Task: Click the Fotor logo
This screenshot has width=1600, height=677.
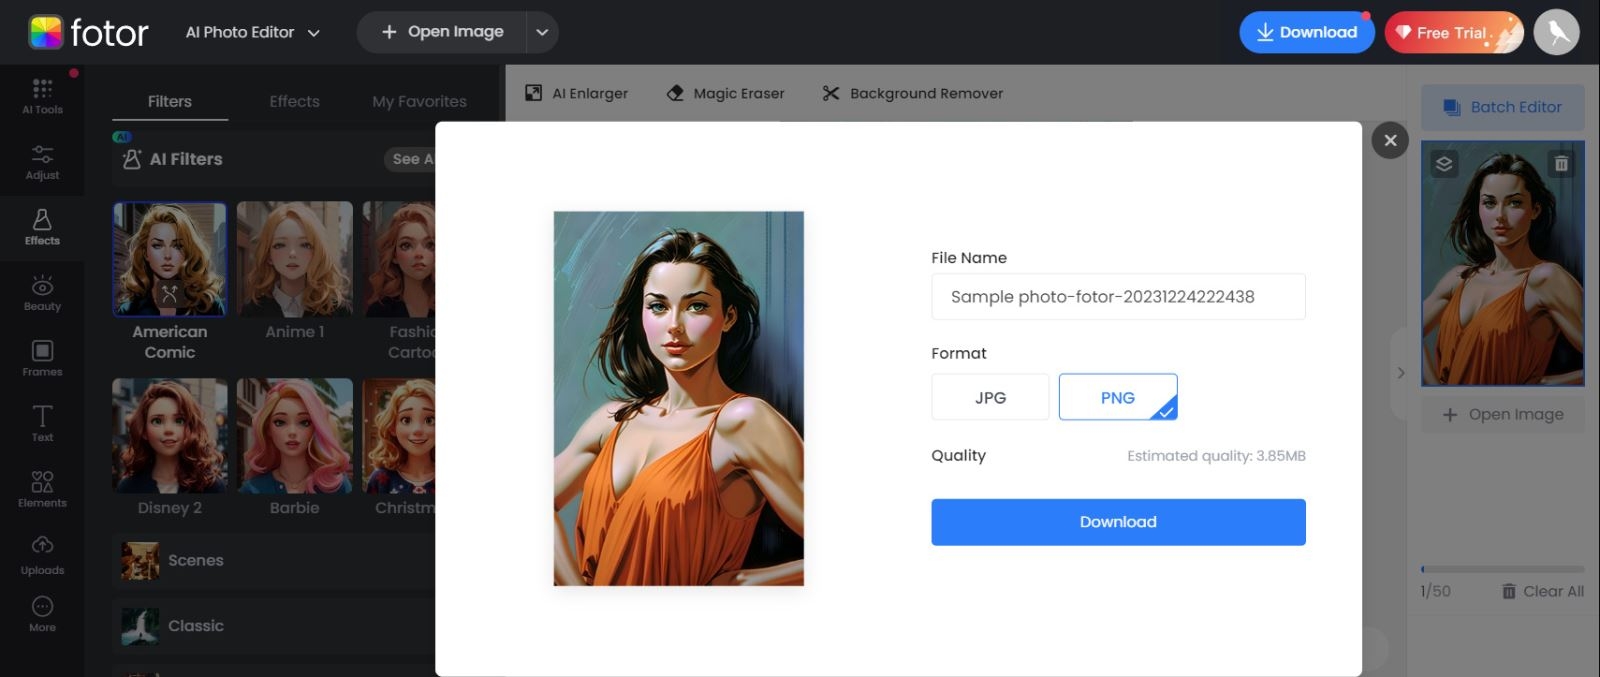Action: click(x=88, y=33)
